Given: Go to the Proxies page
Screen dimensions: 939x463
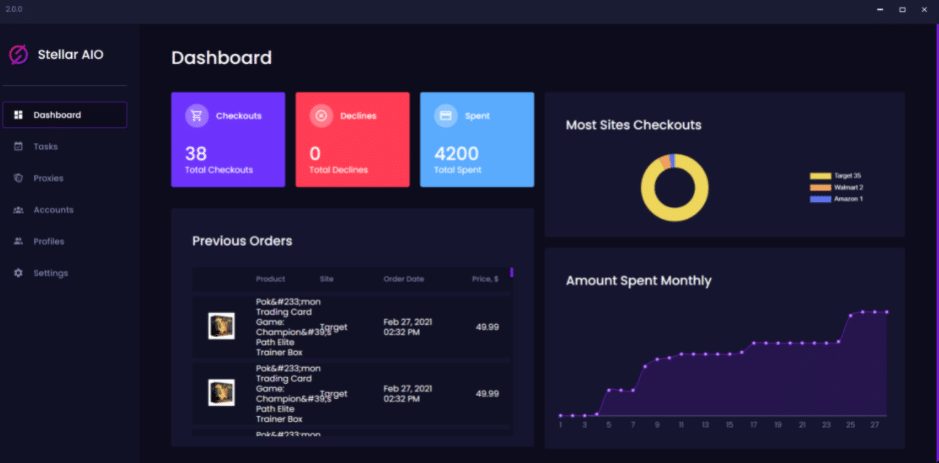Looking at the screenshot, I should coord(65,178).
